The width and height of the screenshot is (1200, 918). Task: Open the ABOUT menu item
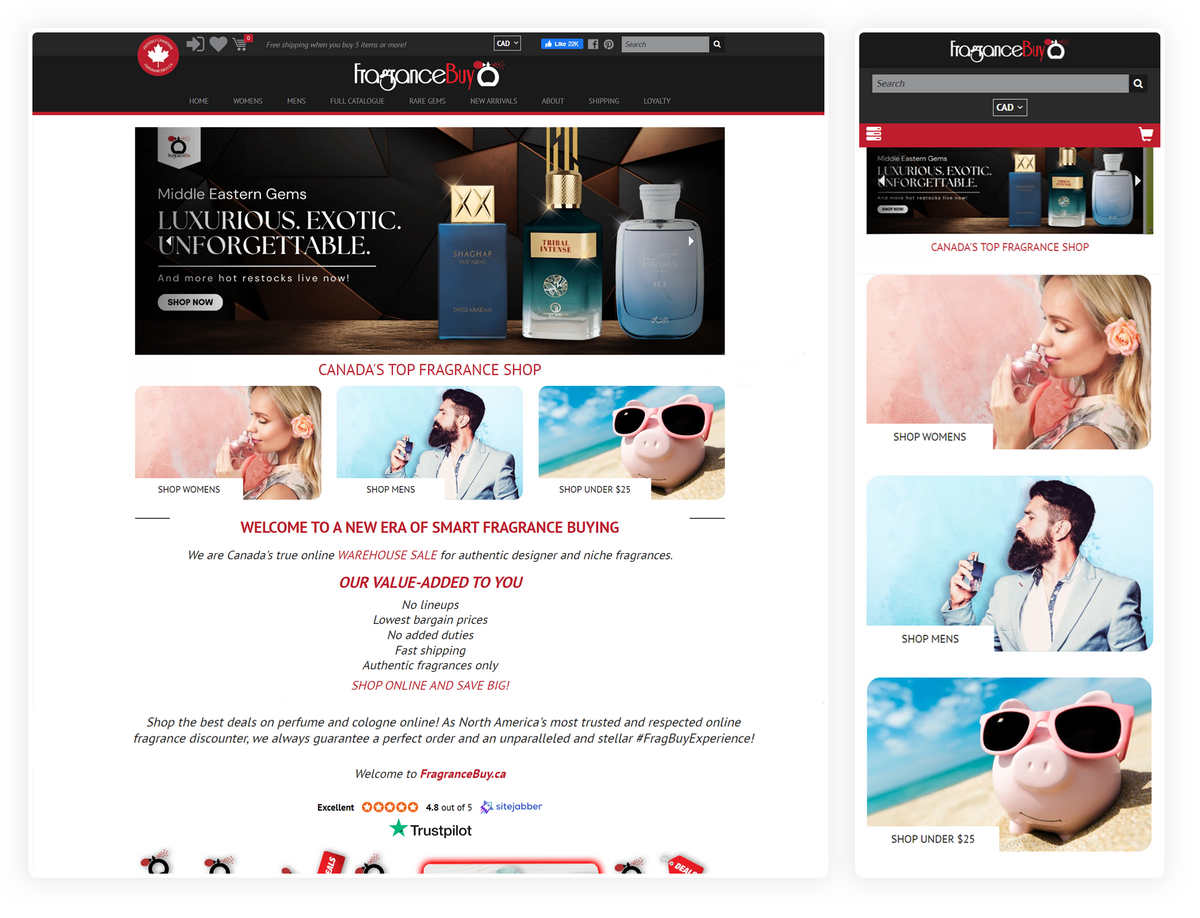click(x=553, y=101)
